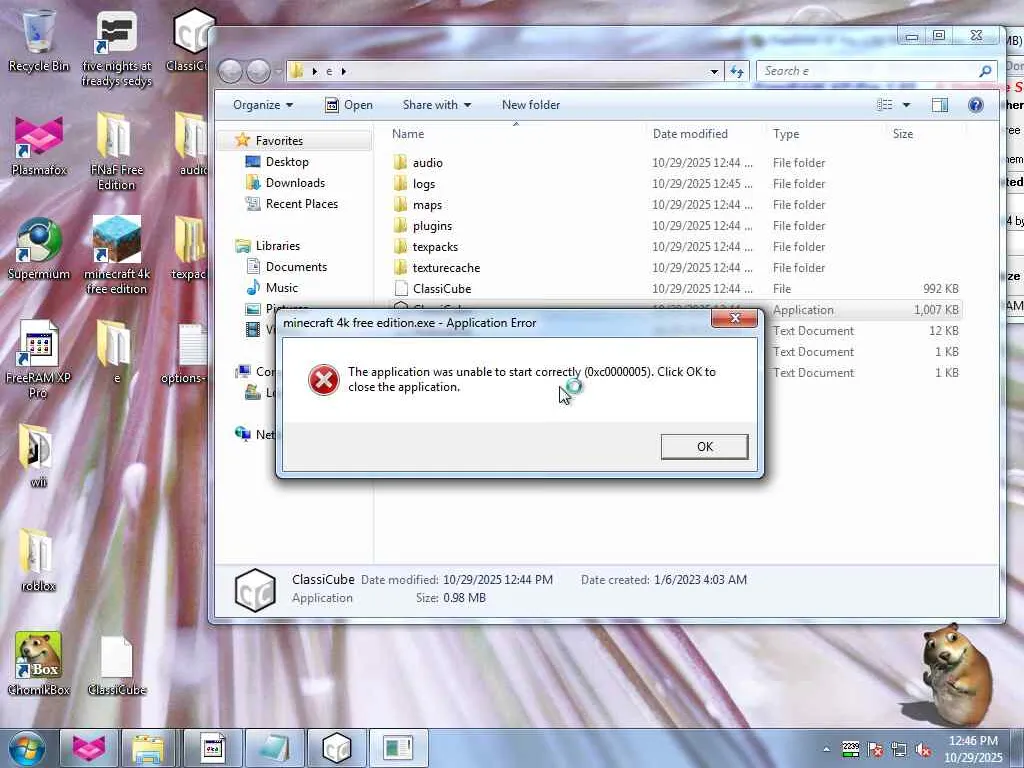Click the muted volume tray icon

923,749
